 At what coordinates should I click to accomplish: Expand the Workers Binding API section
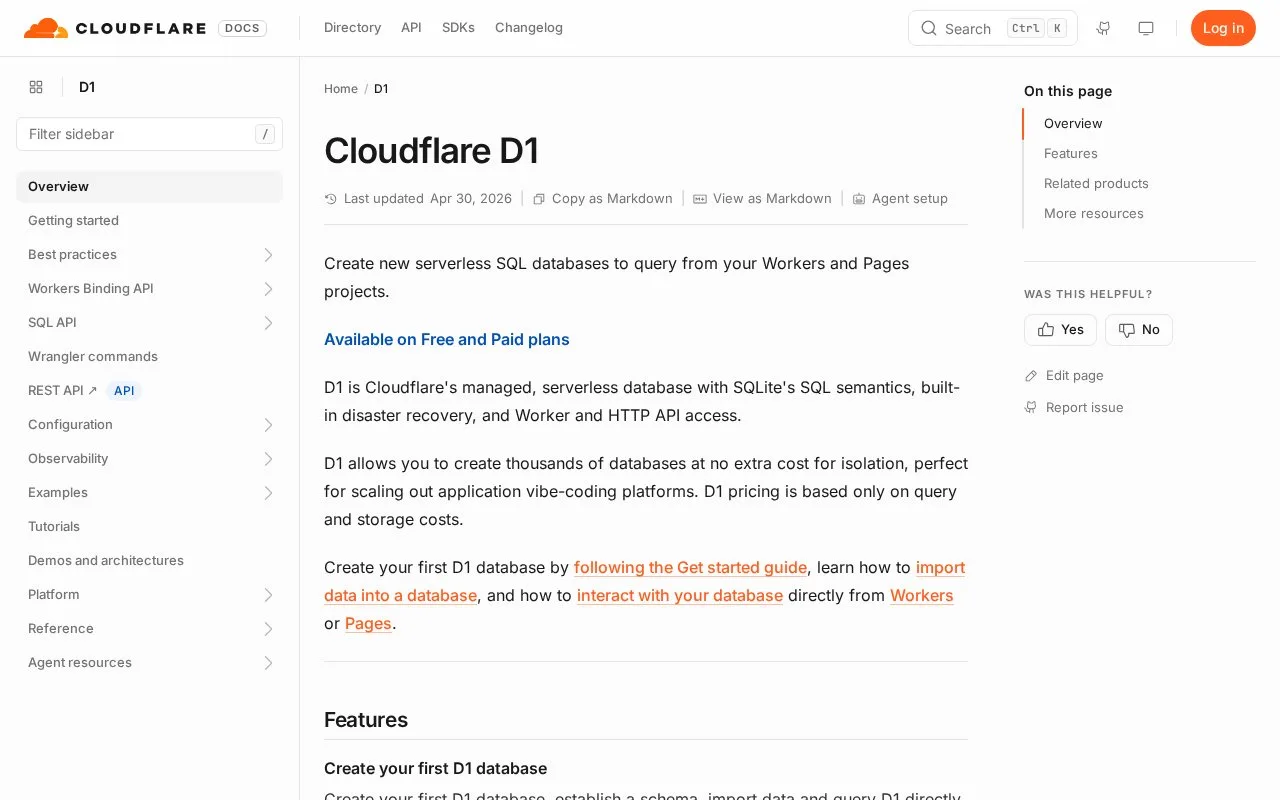pyautogui.click(x=268, y=289)
